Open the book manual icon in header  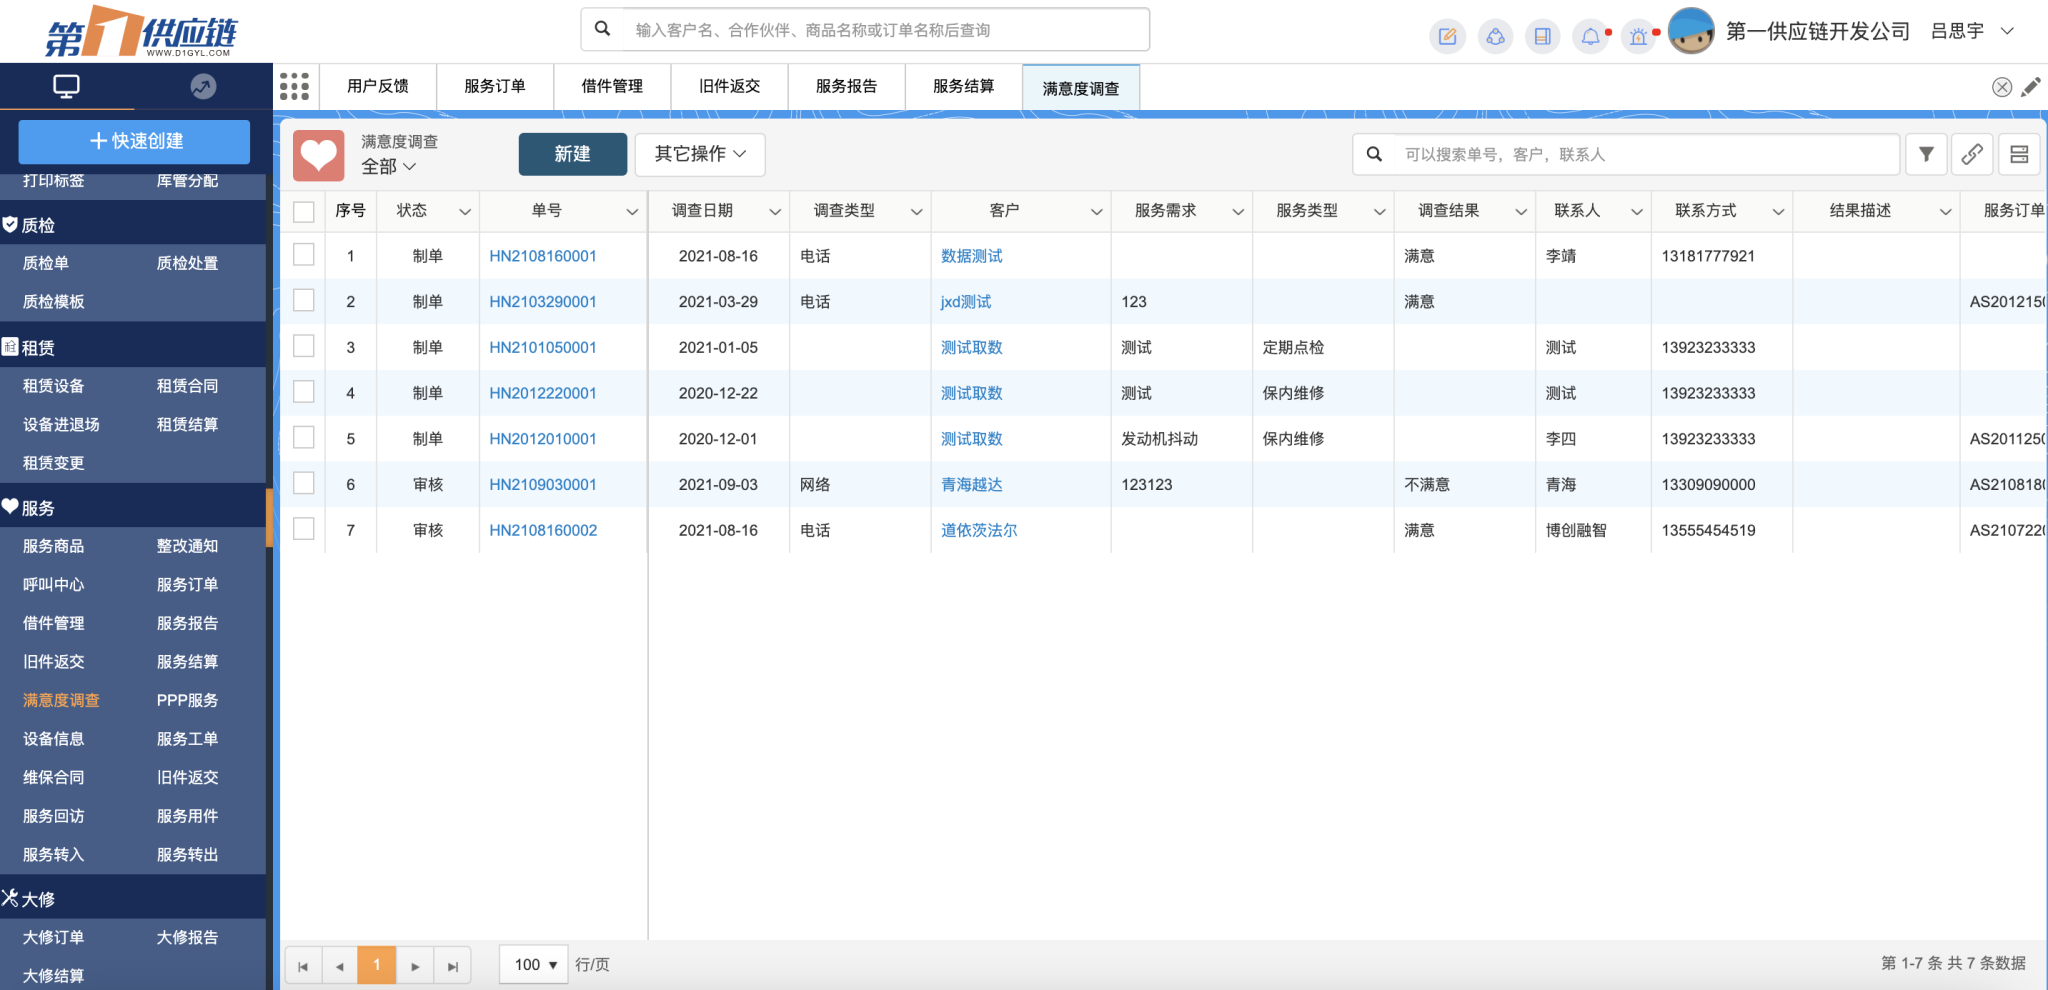point(1542,37)
